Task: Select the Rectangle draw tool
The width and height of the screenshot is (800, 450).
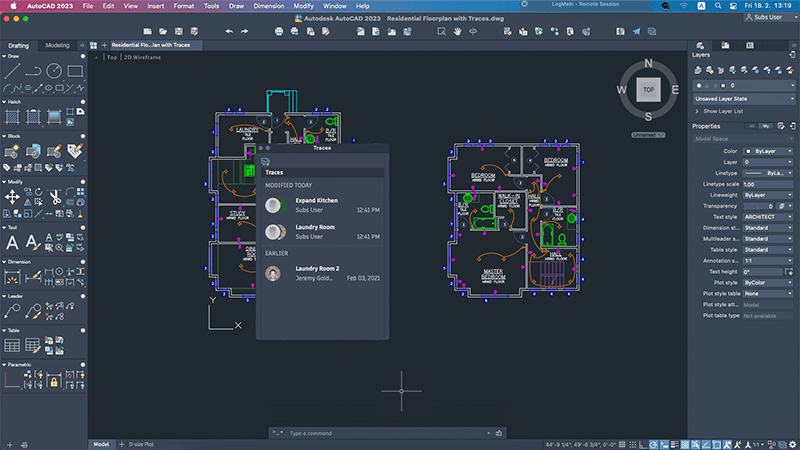Action: pos(75,71)
